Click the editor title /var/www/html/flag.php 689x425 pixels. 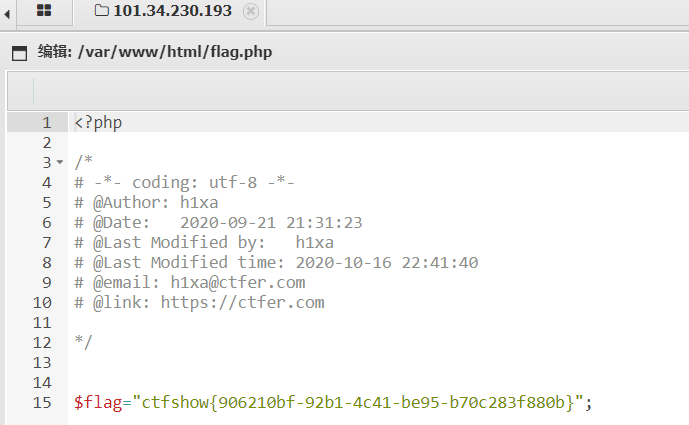[x=175, y=52]
